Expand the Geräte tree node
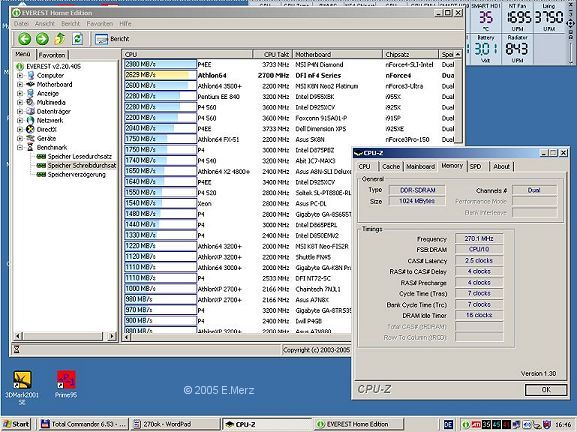The width and height of the screenshot is (577, 432). point(20,138)
